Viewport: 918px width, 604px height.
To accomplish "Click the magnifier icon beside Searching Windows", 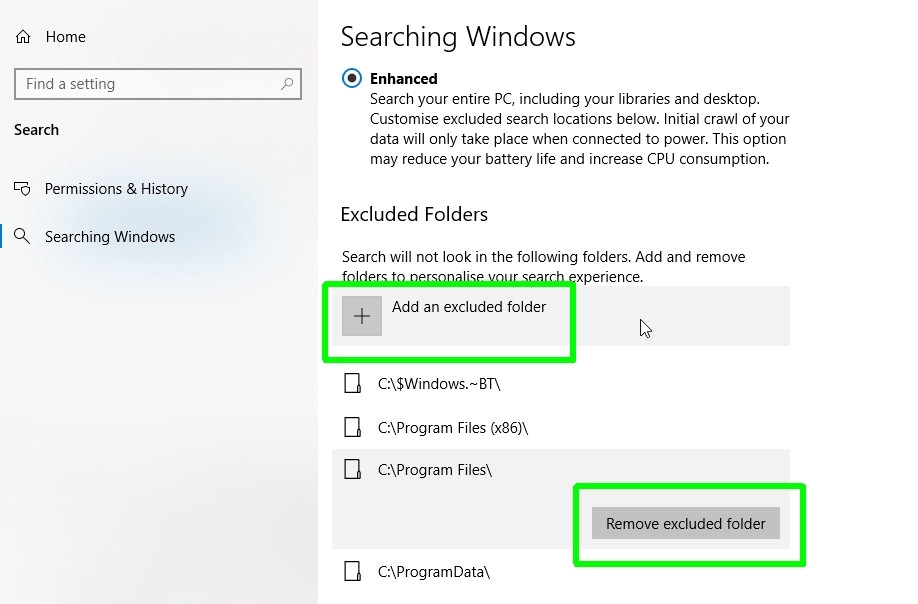I will 22,237.
